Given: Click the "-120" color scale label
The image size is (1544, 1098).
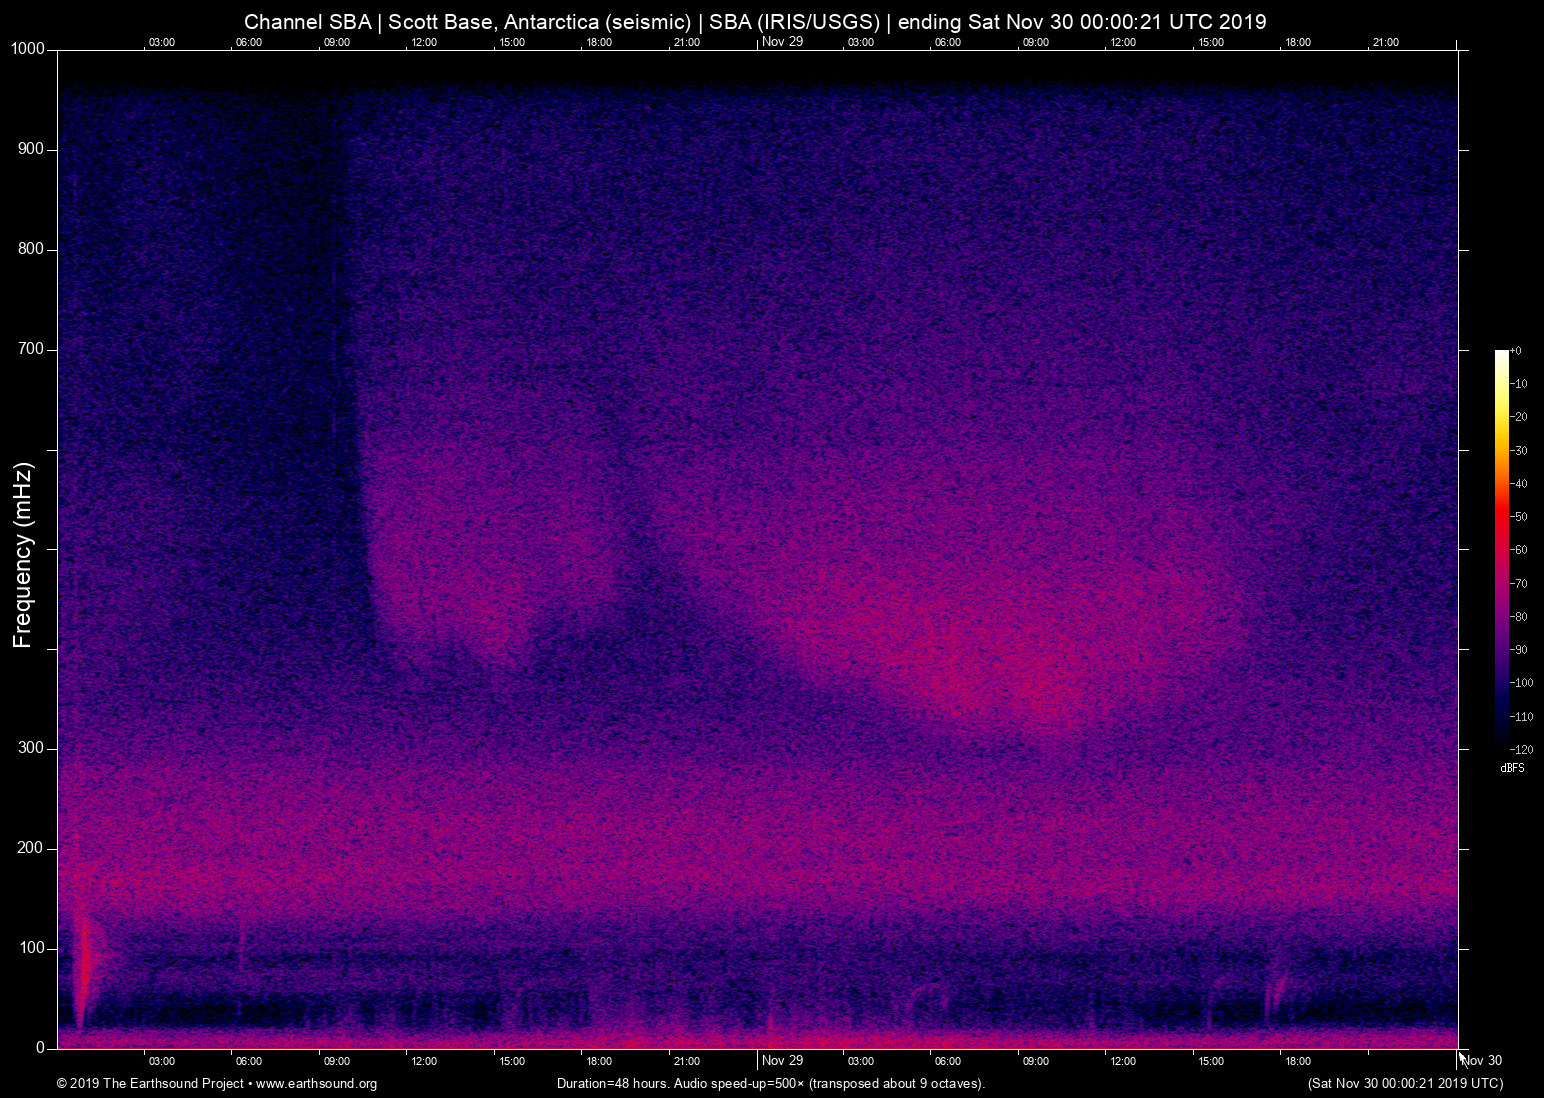Looking at the screenshot, I should [1522, 749].
